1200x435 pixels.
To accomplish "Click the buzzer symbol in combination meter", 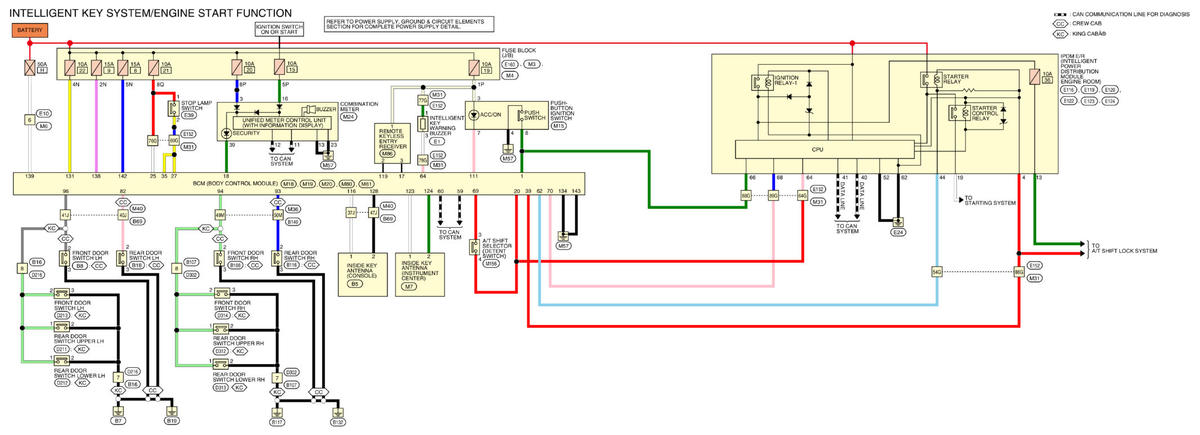I will [309, 109].
